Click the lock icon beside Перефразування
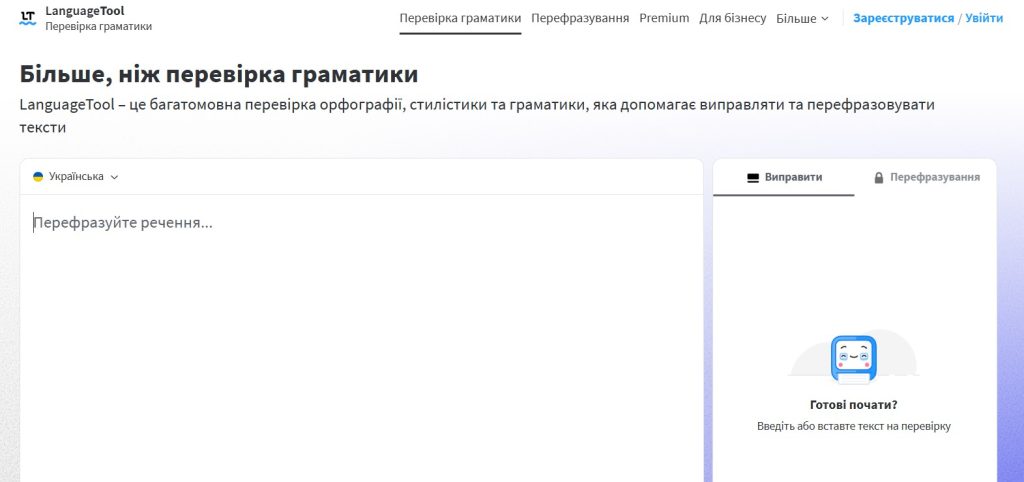Image resolution: width=1024 pixels, height=482 pixels. click(x=879, y=177)
